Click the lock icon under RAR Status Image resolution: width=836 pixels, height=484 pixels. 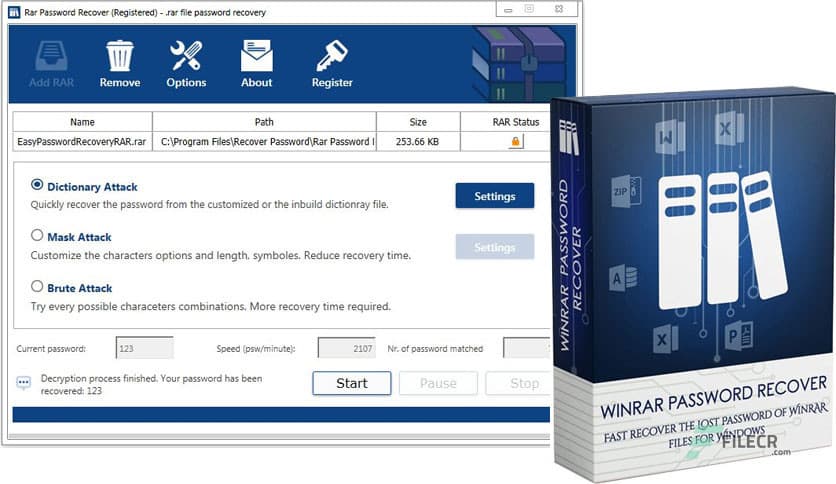[515, 142]
